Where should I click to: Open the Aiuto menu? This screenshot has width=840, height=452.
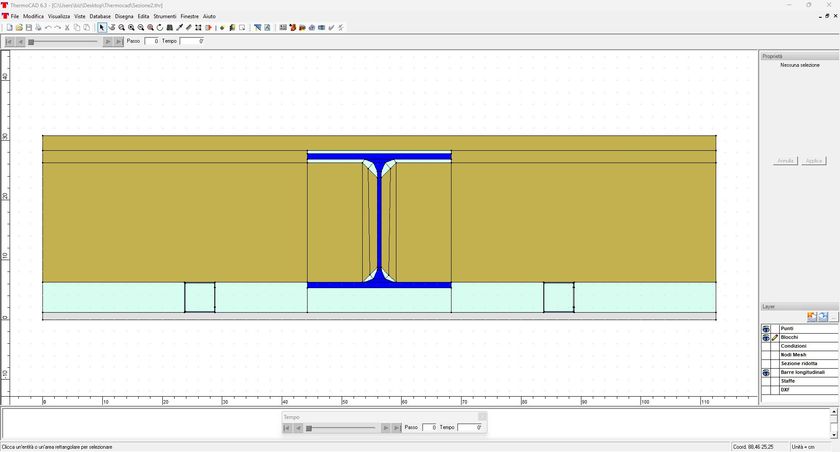(x=209, y=17)
